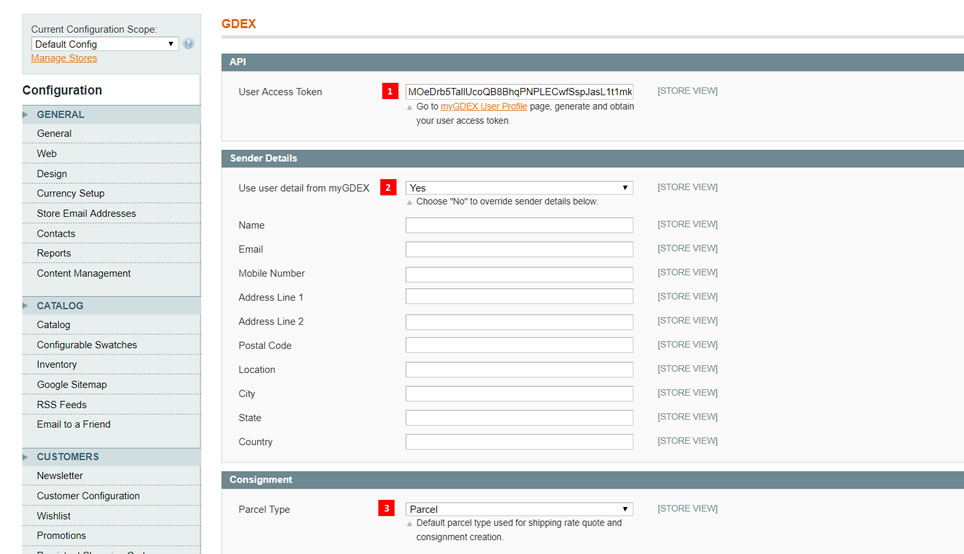964x554 pixels.
Task: Collapse the API section header
Action: point(593,62)
